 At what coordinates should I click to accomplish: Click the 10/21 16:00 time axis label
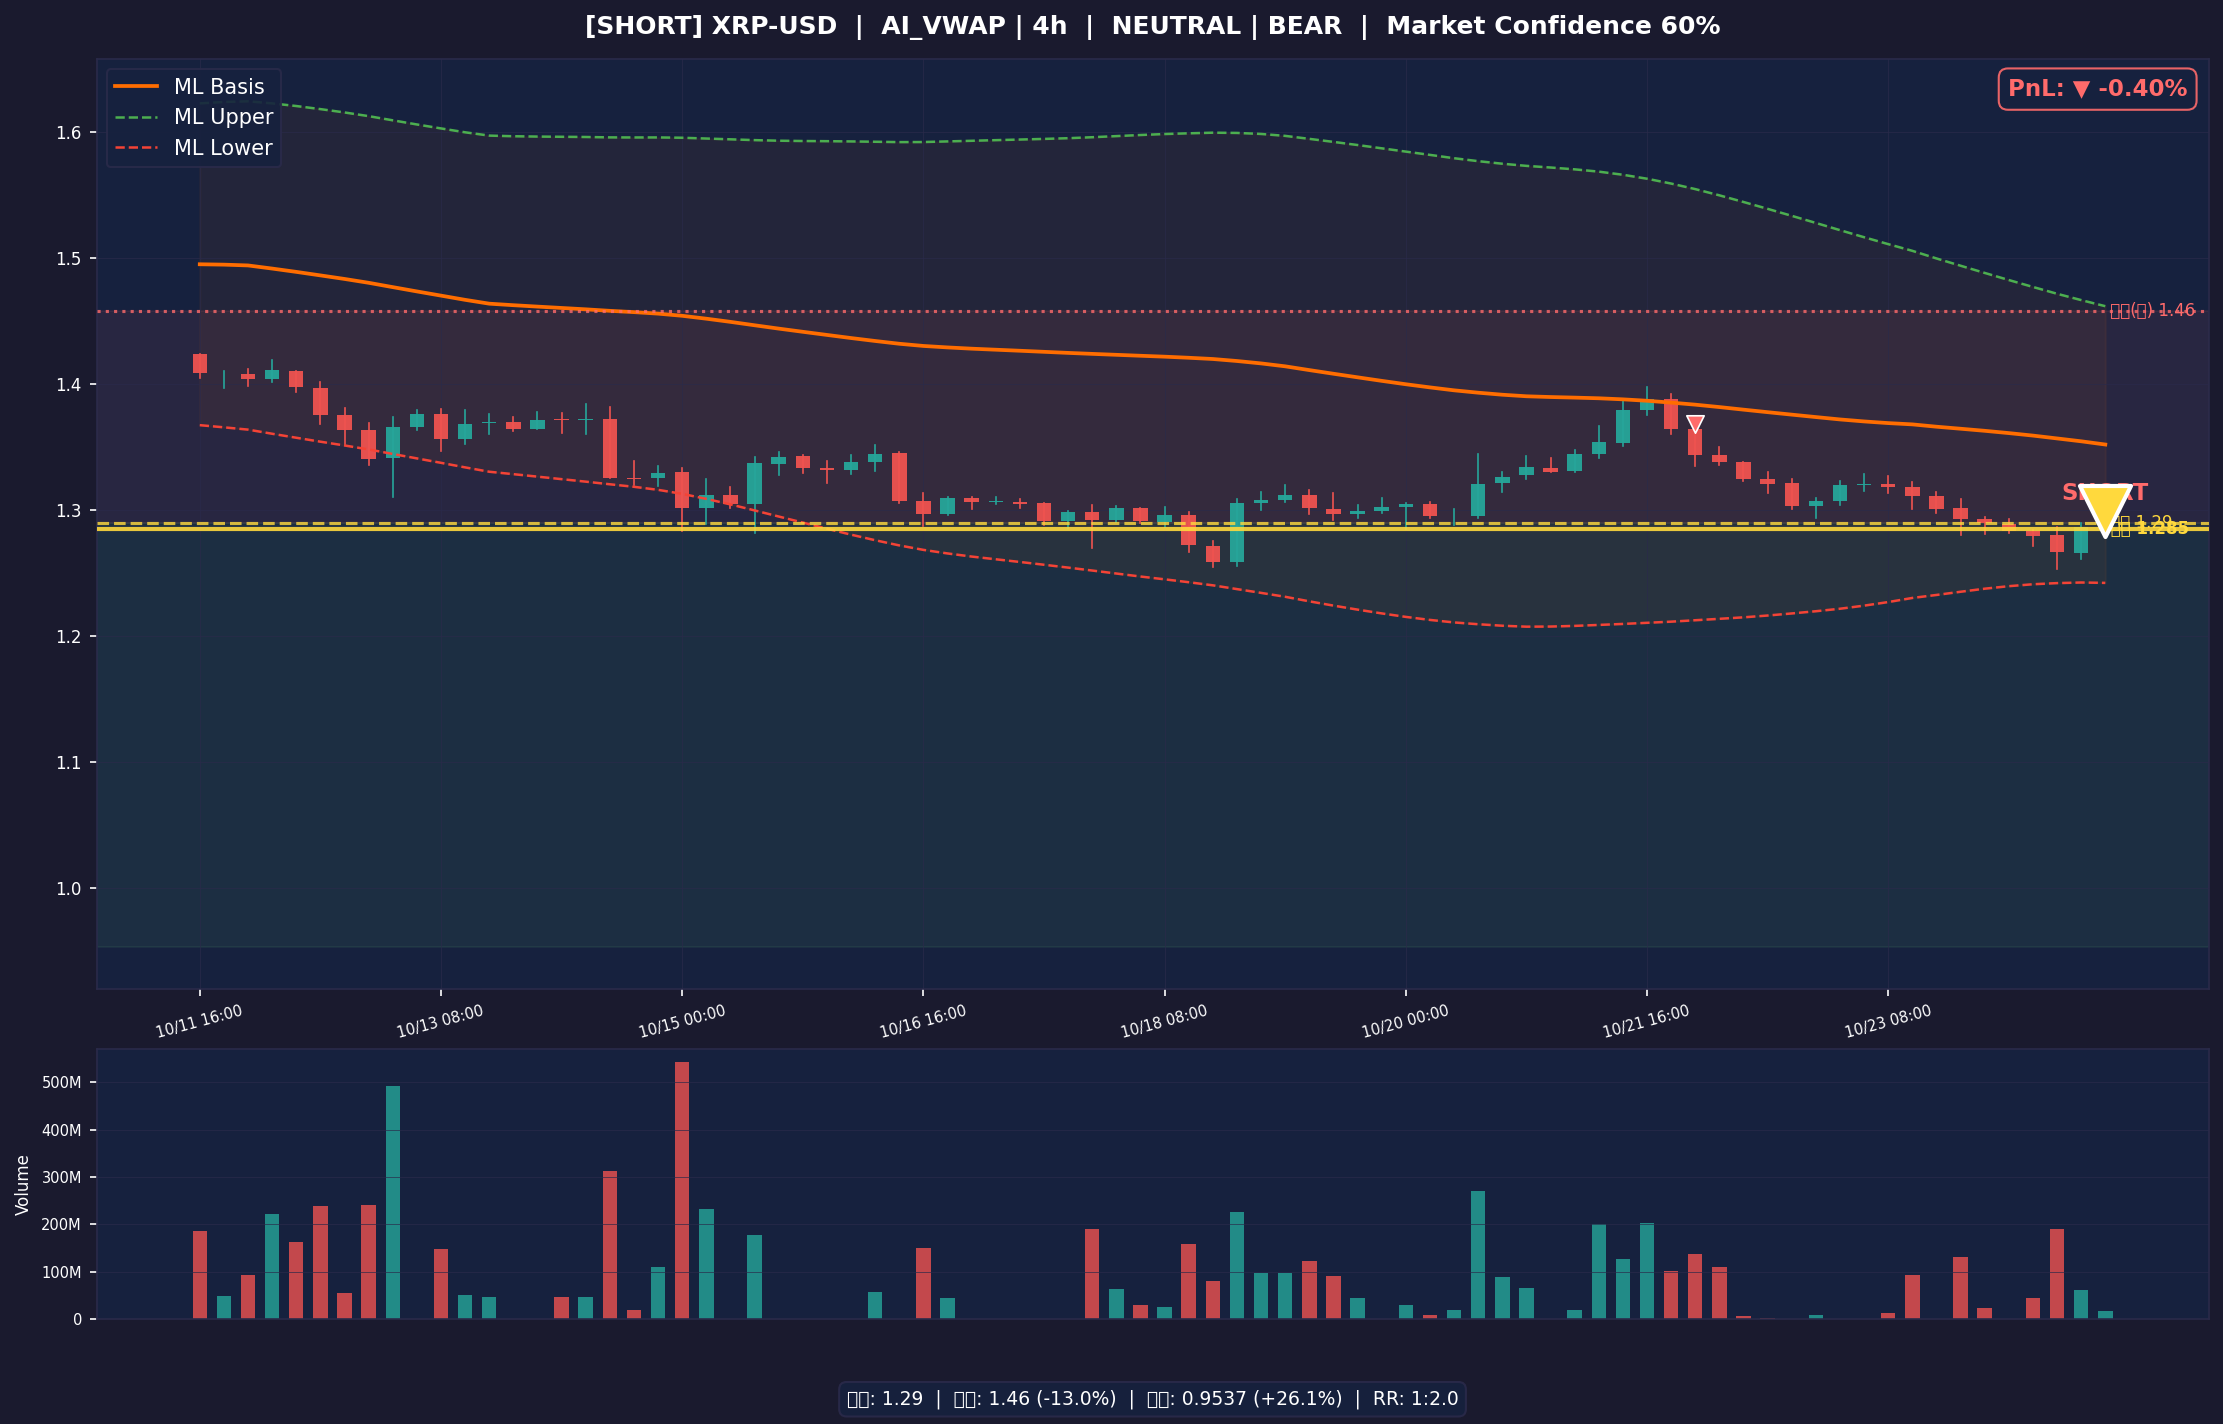pos(1646,1022)
